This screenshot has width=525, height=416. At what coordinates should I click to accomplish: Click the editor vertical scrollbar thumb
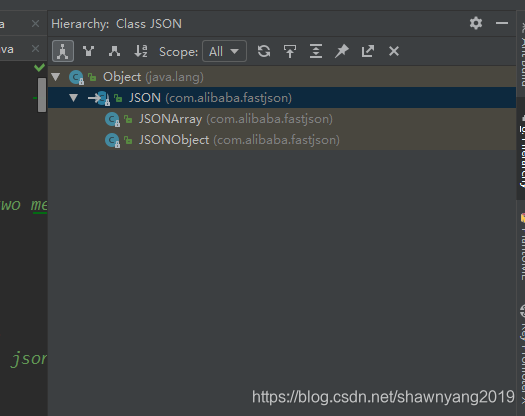42,95
